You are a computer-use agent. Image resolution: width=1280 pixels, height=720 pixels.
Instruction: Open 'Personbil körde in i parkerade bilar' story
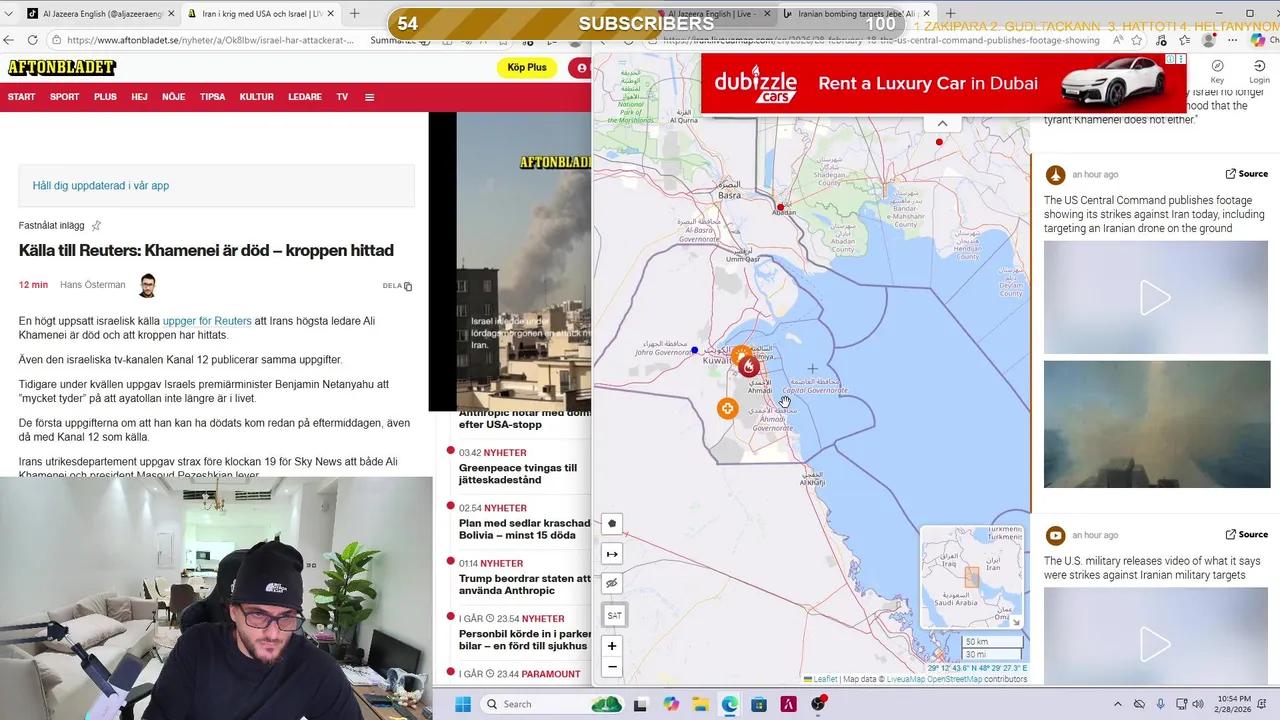coord(524,639)
